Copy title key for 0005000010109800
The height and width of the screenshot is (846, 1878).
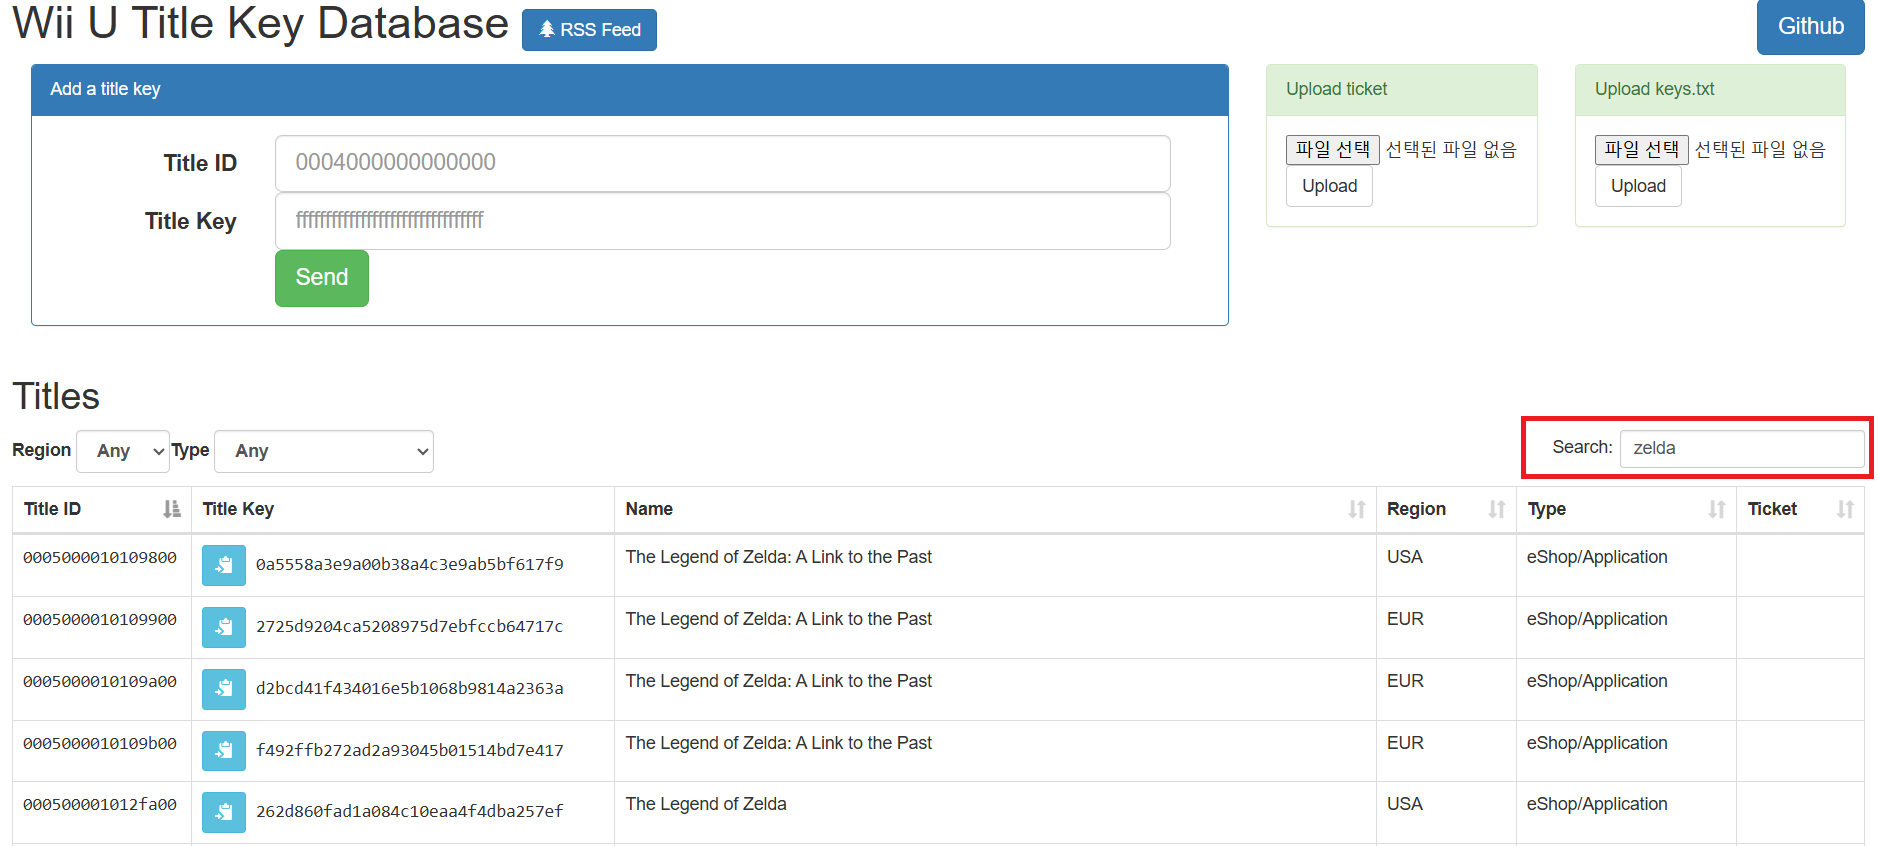(x=224, y=565)
